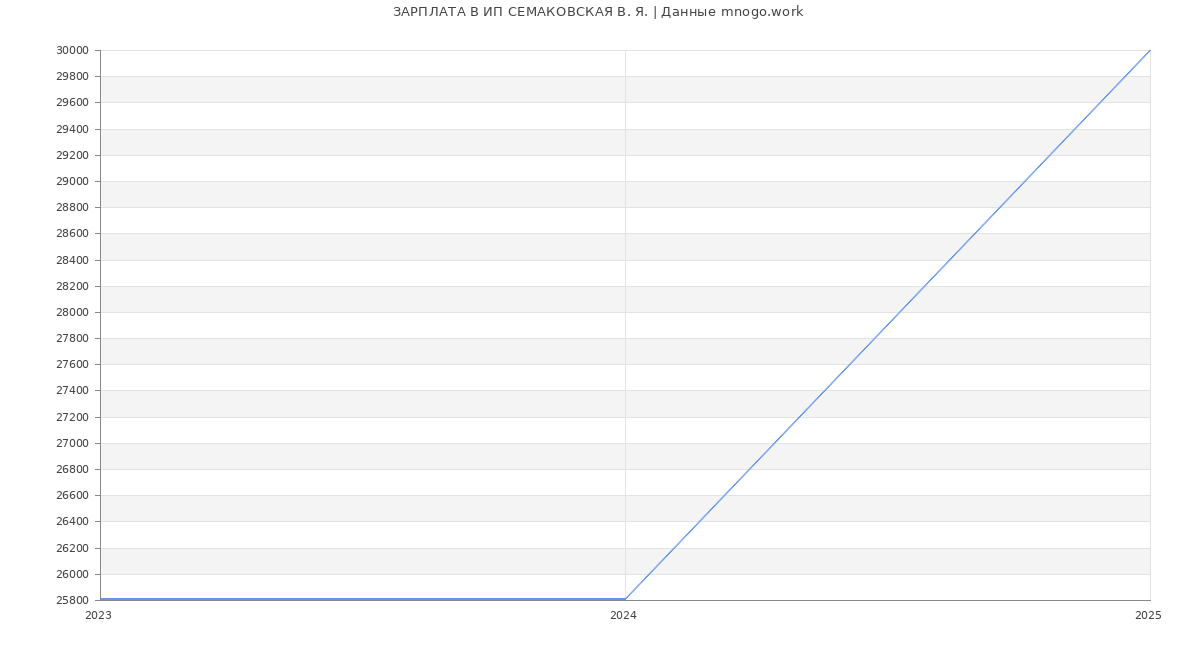Click the 26200 y-axis label

point(72,549)
